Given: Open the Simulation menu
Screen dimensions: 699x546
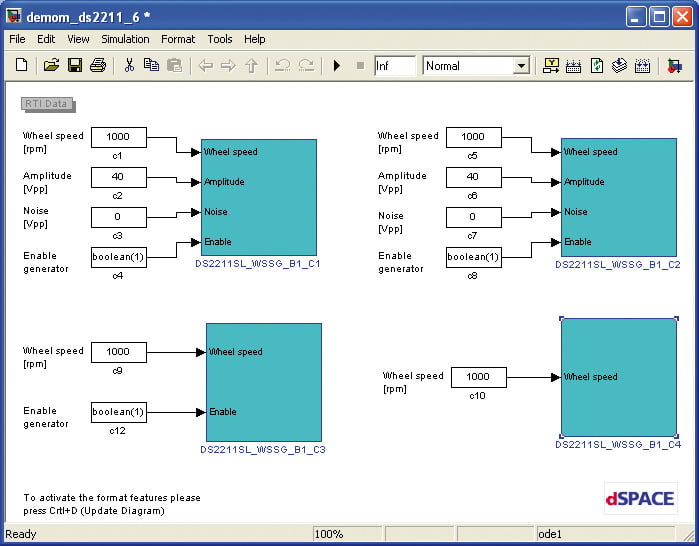Looking at the screenshot, I should [125, 39].
